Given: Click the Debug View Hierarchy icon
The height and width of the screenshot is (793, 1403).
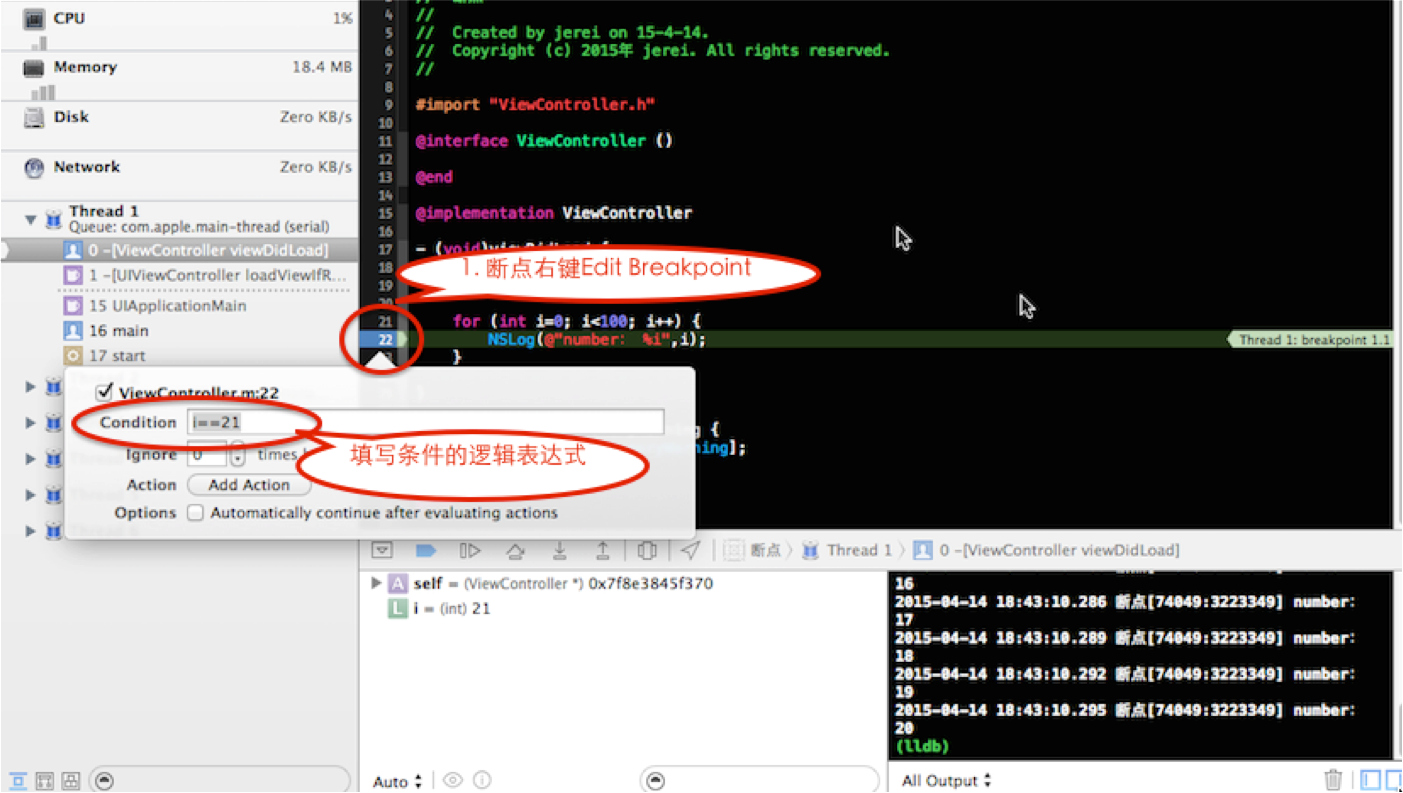Looking at the screenshot, I should tap(647, 550).
